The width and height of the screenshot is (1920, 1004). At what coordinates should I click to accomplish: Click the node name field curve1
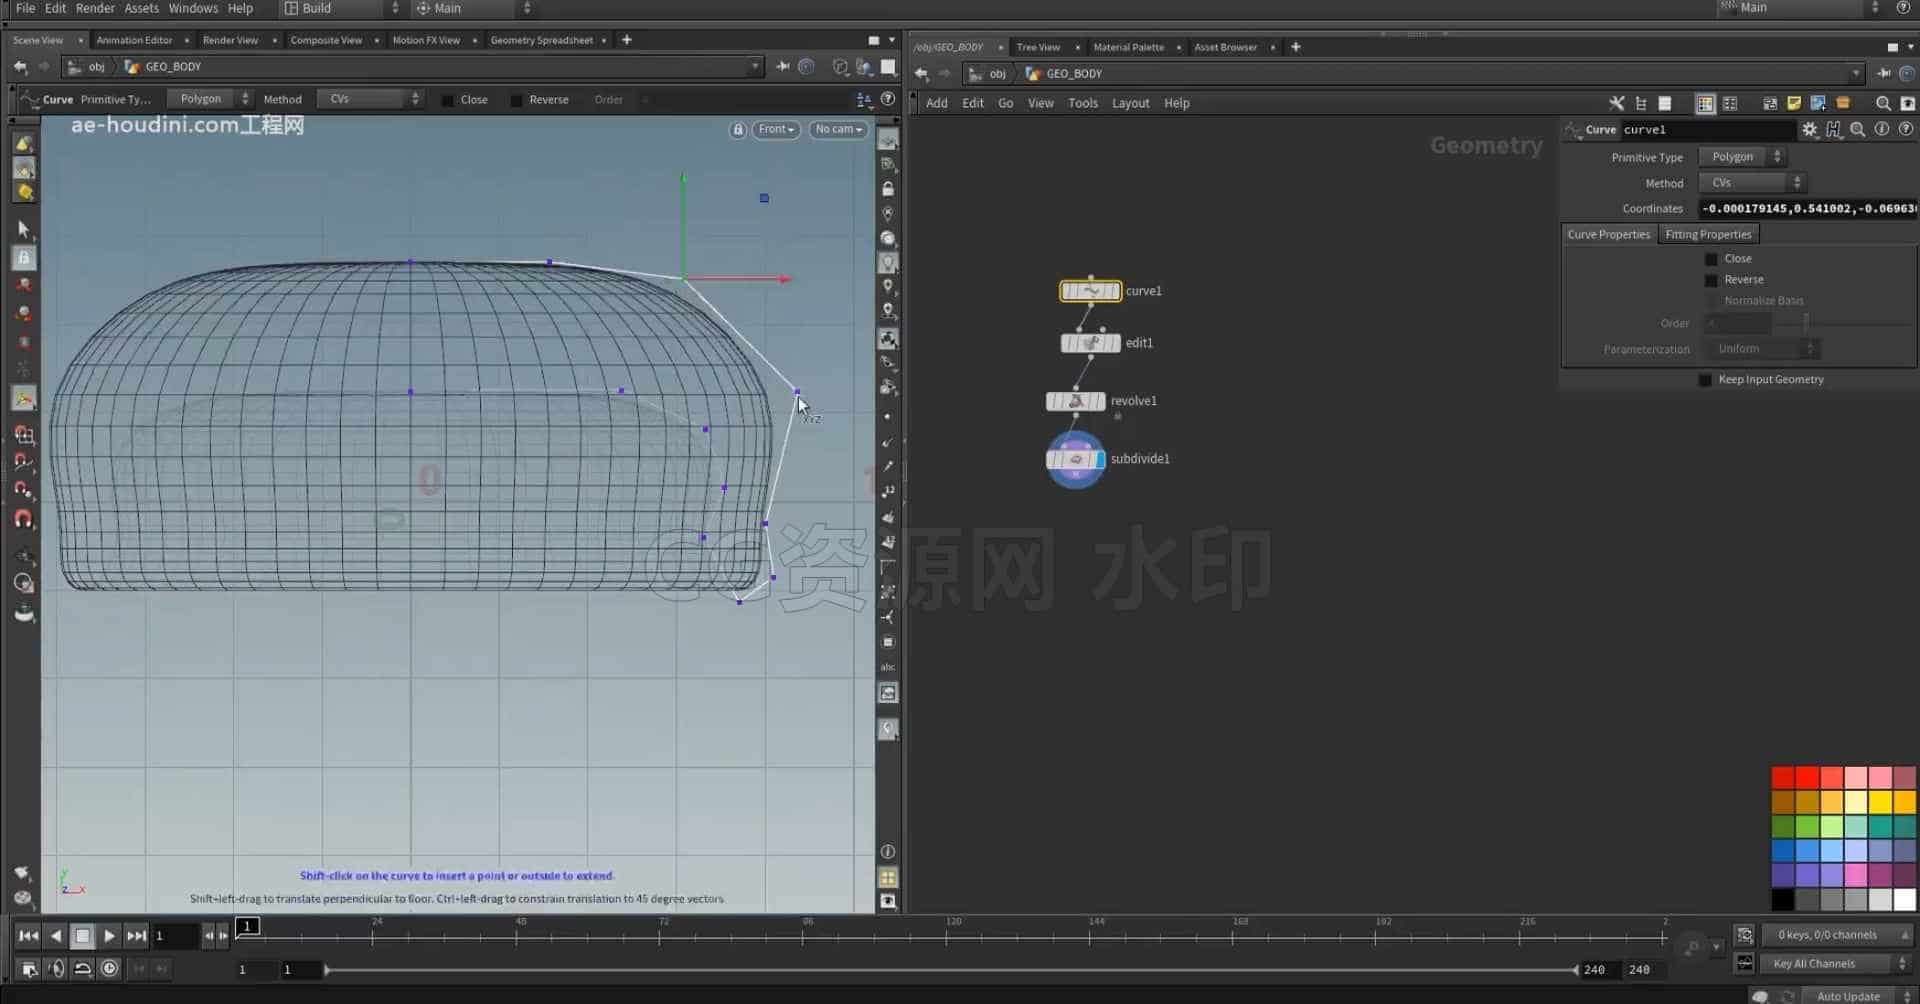coord(1707,130)
